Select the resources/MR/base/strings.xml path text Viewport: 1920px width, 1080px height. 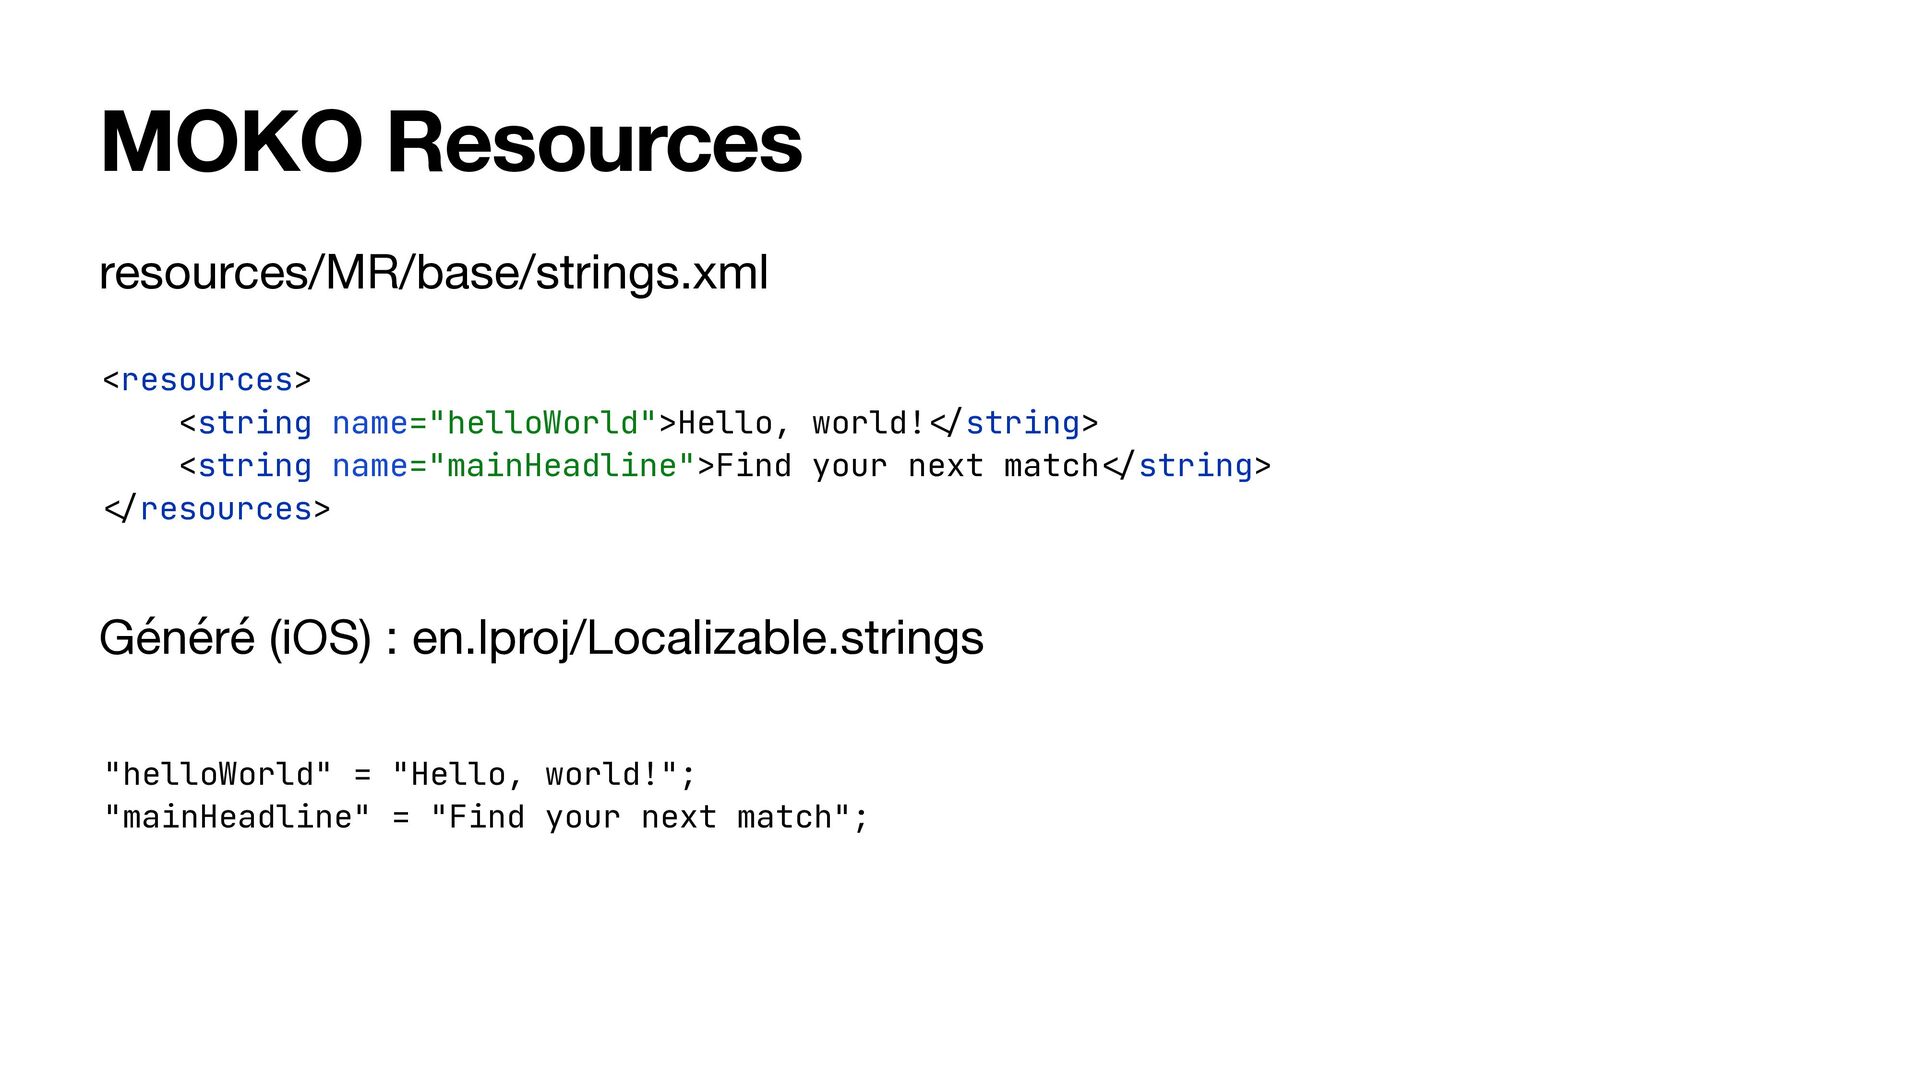pos(434,273)
